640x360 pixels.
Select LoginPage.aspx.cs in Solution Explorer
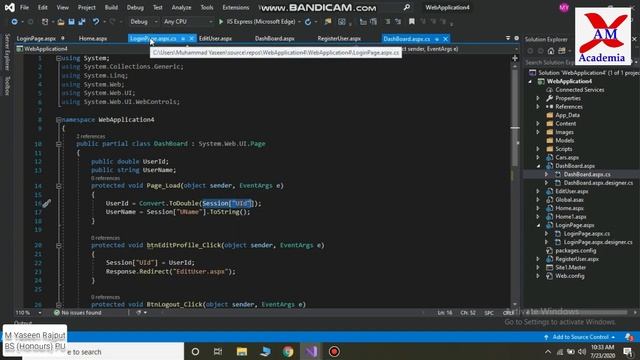click(x=587, y=234)
